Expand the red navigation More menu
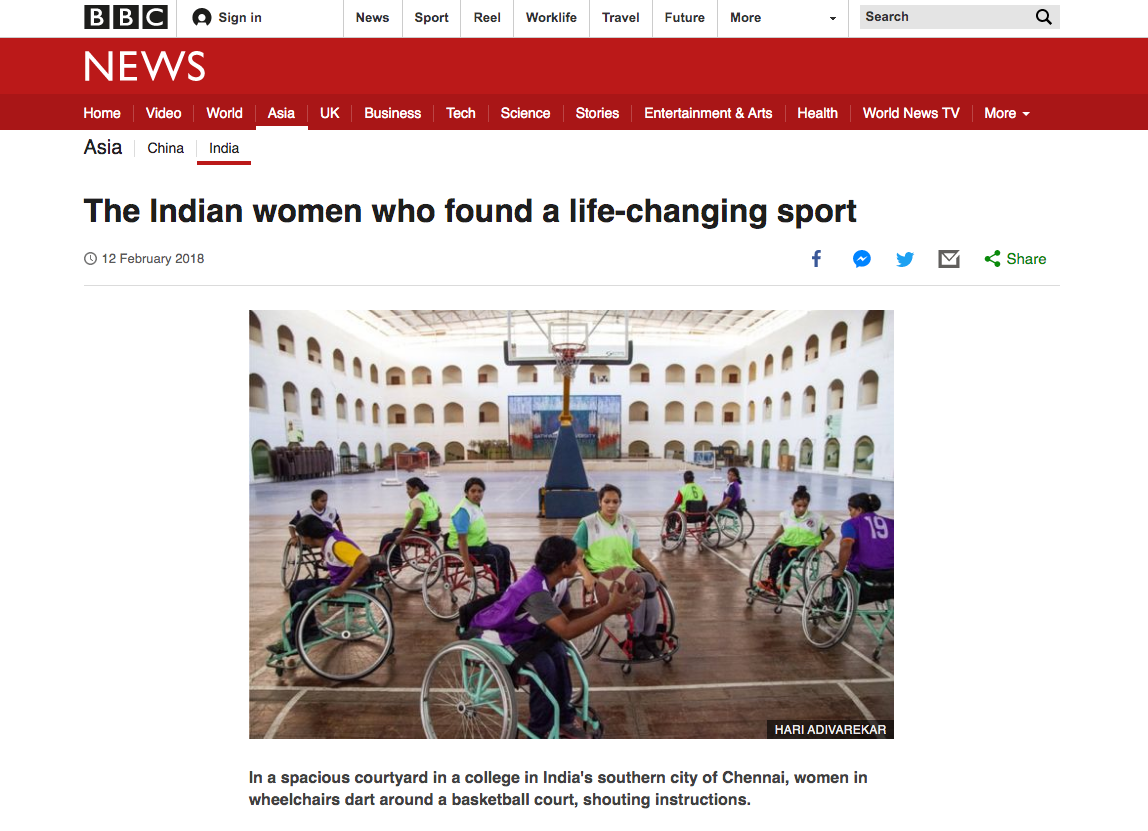 (x=1007, y=113)
